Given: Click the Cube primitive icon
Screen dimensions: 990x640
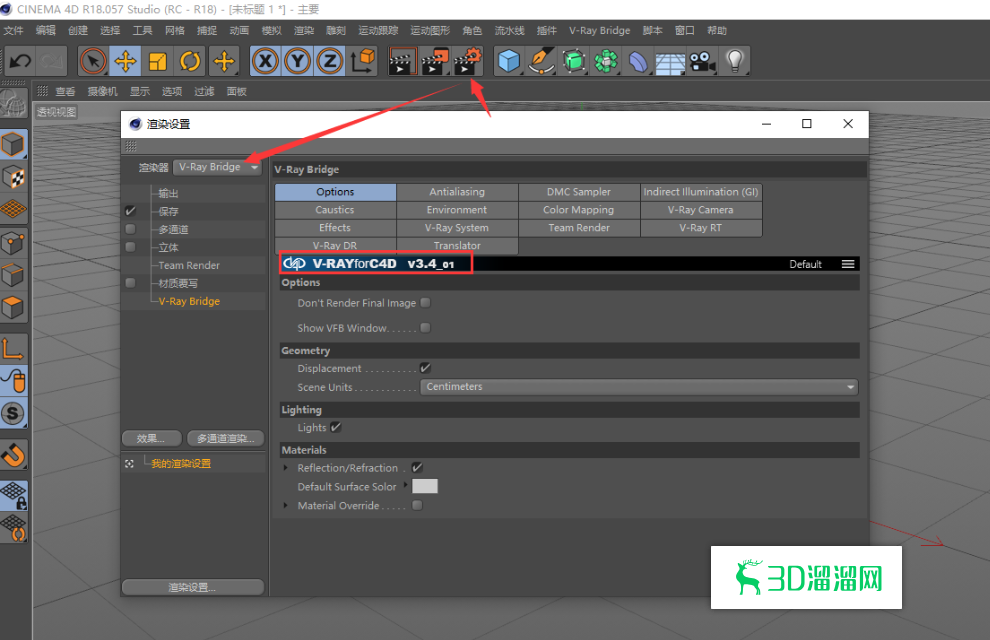Looking at the screenshot, I should tap(510, 62).
